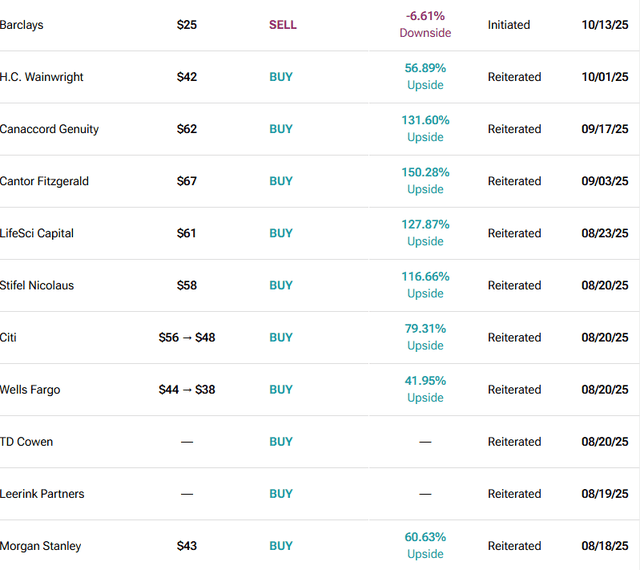Click the $56 → $48 Citi price target

(x=187, y=337)
